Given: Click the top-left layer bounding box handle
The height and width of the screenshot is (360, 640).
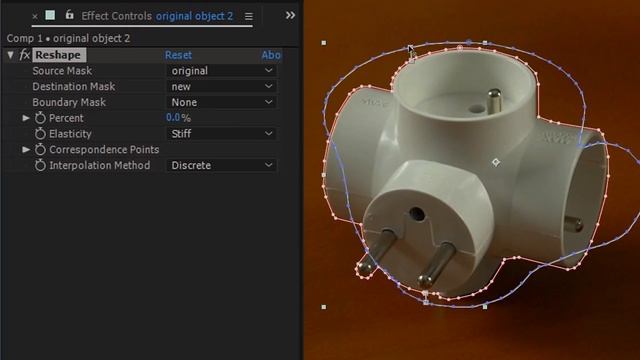Looking at the screenshot, I should [324, 42].
